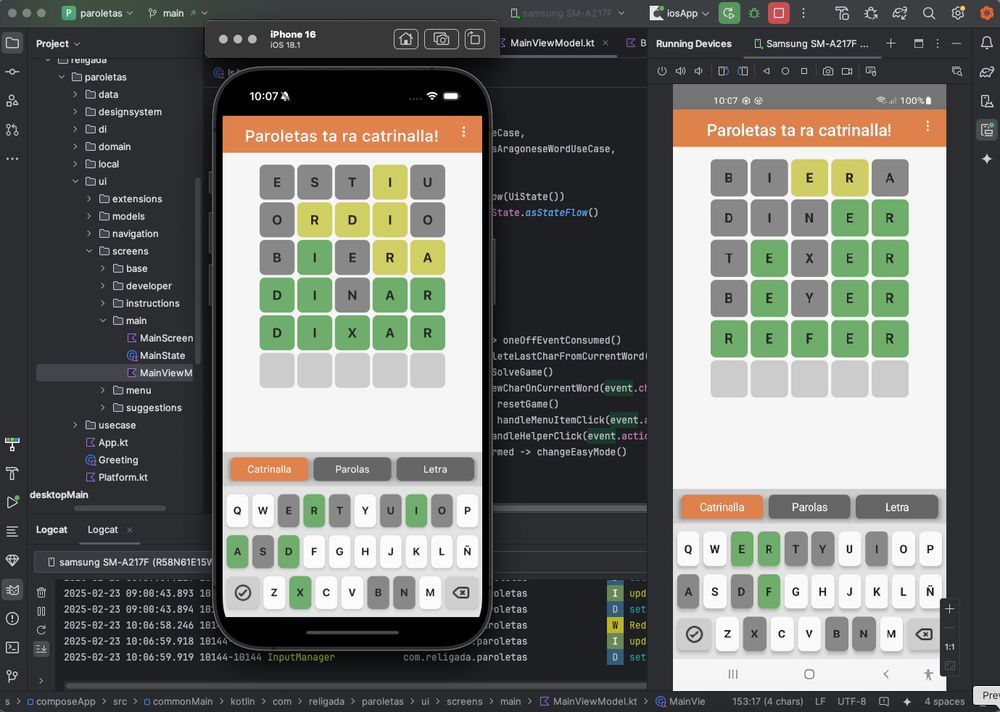Expand the designsystem folder
The width and height of the screenshot is (1000, 712).
click(75, 112)
